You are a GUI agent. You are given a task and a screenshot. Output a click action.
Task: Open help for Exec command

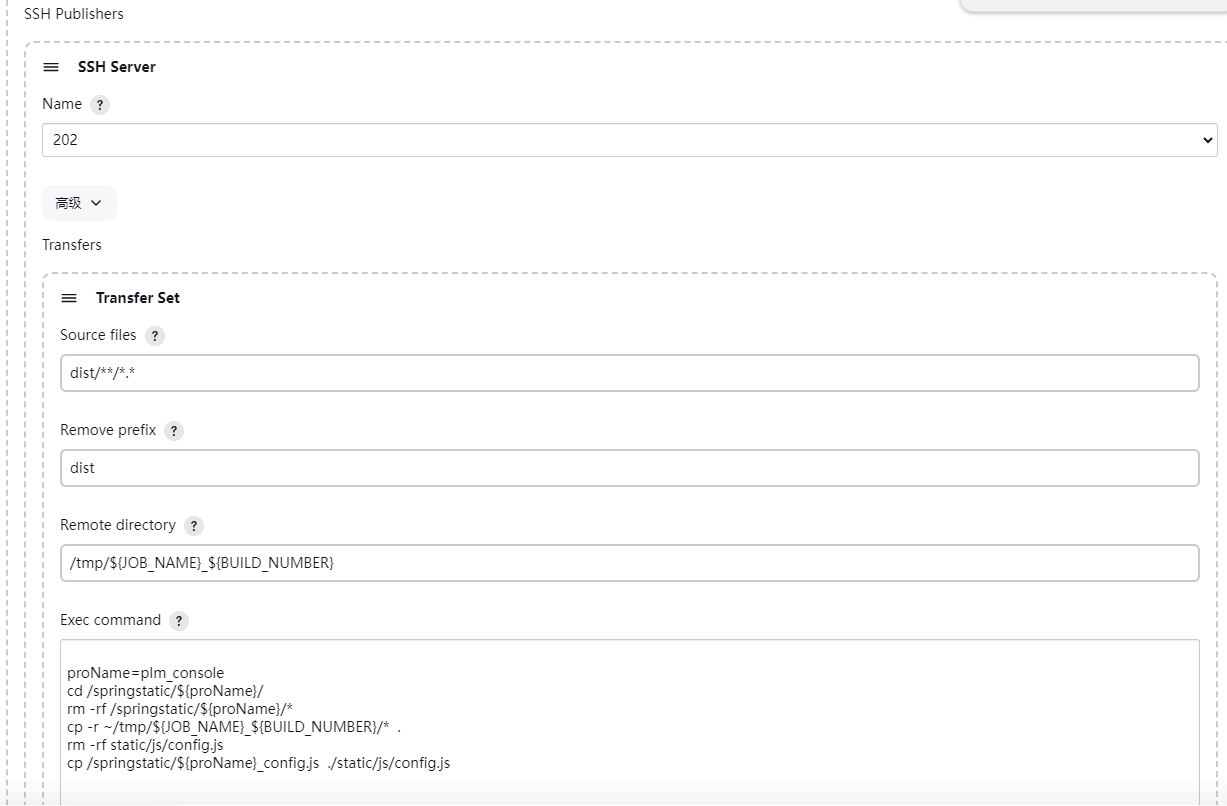(x=178, y=620)
